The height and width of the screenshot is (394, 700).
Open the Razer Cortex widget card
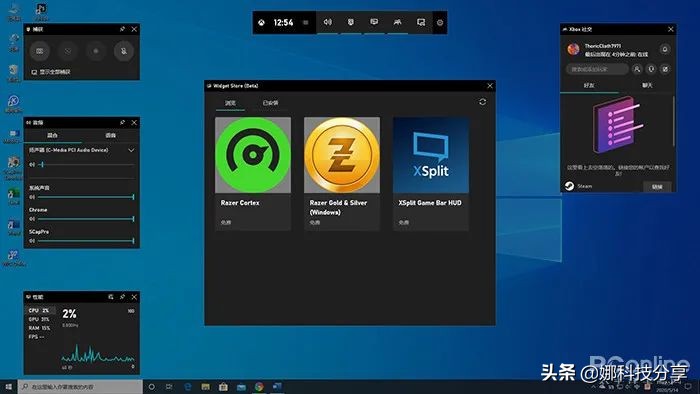click(253, 174)
